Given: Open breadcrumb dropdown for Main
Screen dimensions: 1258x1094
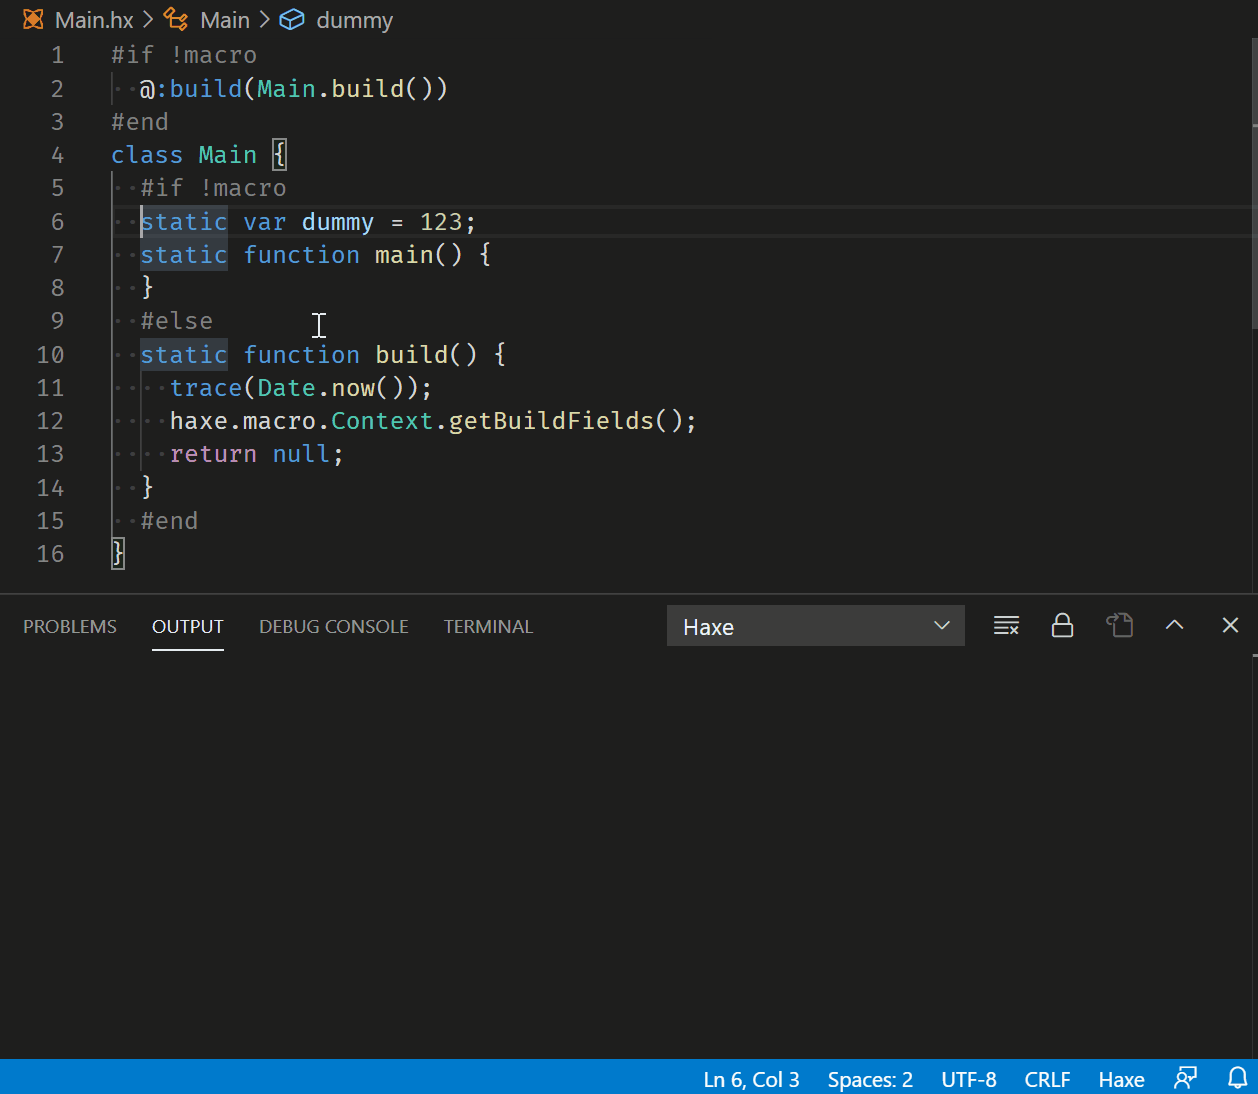Looking at the screenshot, I should (225, 19).
